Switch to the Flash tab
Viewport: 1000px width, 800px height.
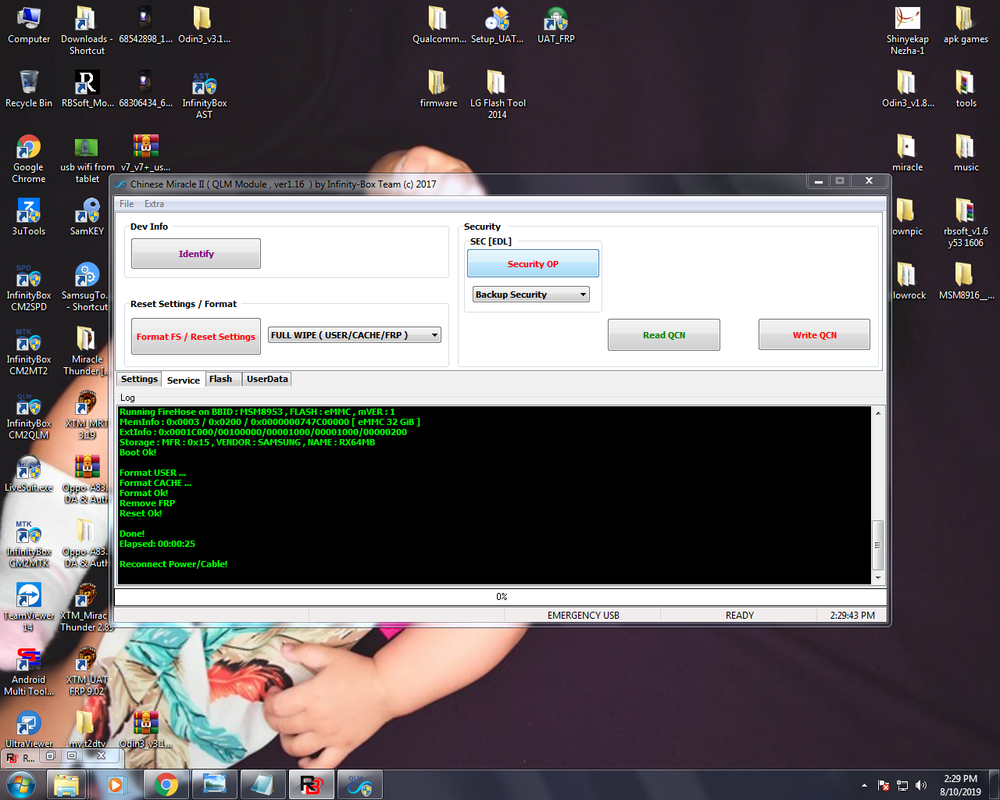point(221,379)
